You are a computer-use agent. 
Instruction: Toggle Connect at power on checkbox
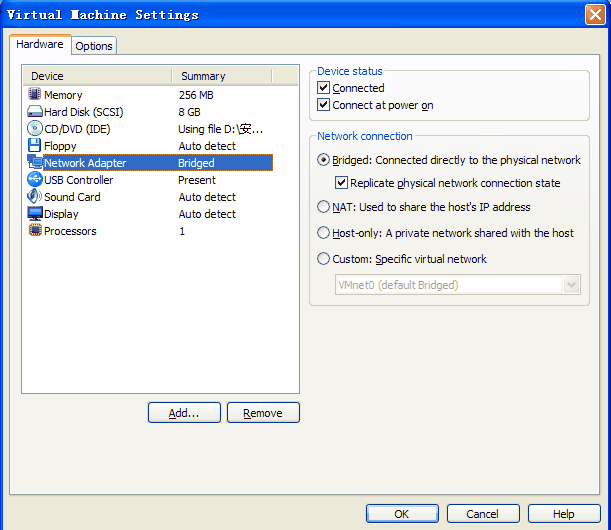coord(323,105)
